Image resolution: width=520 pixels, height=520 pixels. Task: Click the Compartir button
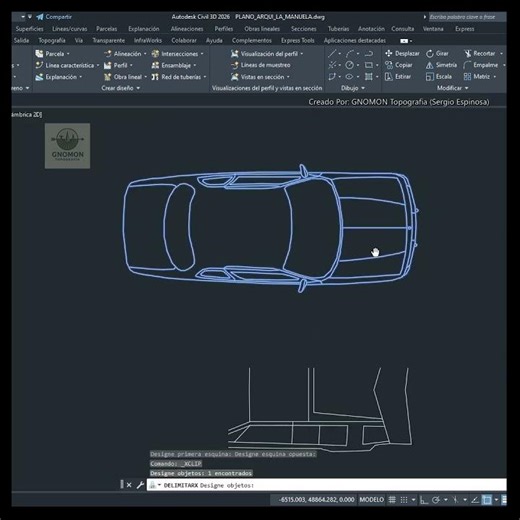54,17
